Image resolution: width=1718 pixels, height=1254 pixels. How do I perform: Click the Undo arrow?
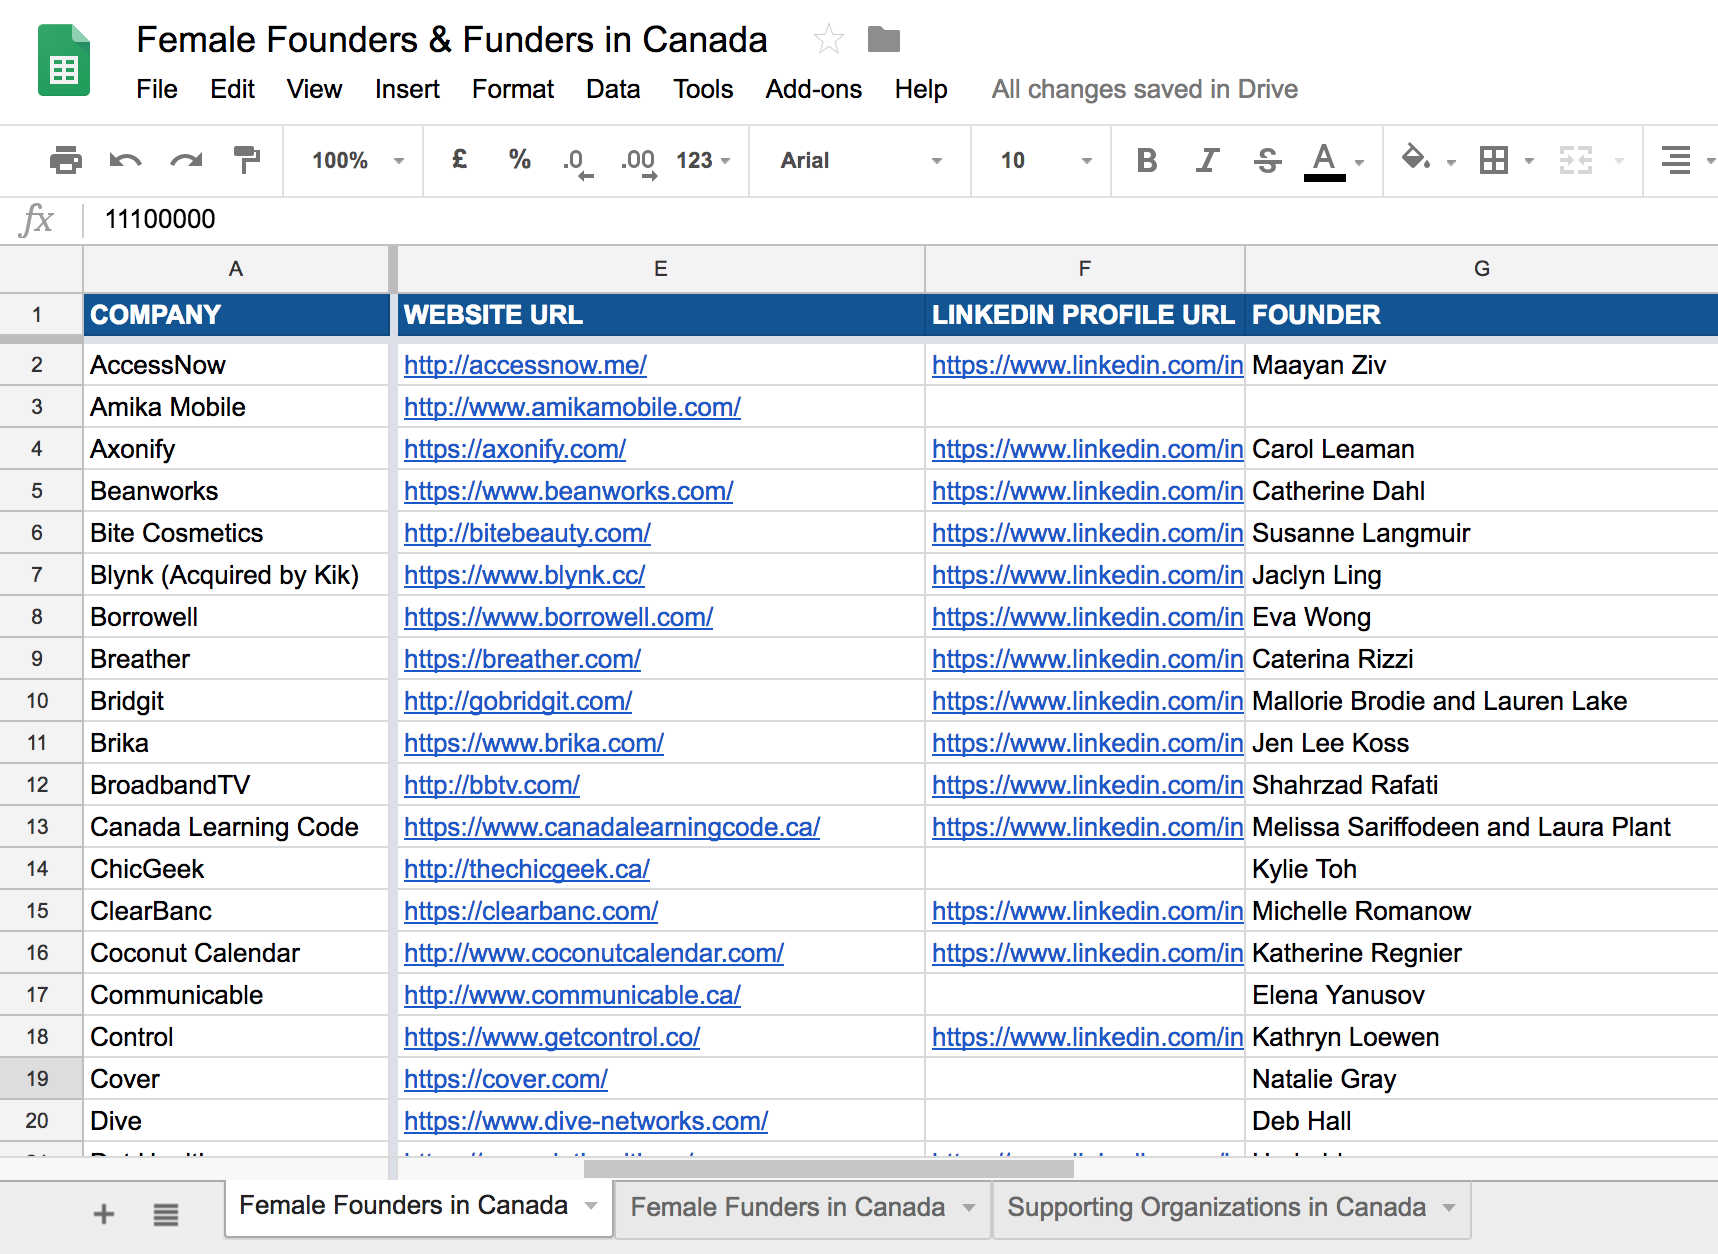point(126,160)
